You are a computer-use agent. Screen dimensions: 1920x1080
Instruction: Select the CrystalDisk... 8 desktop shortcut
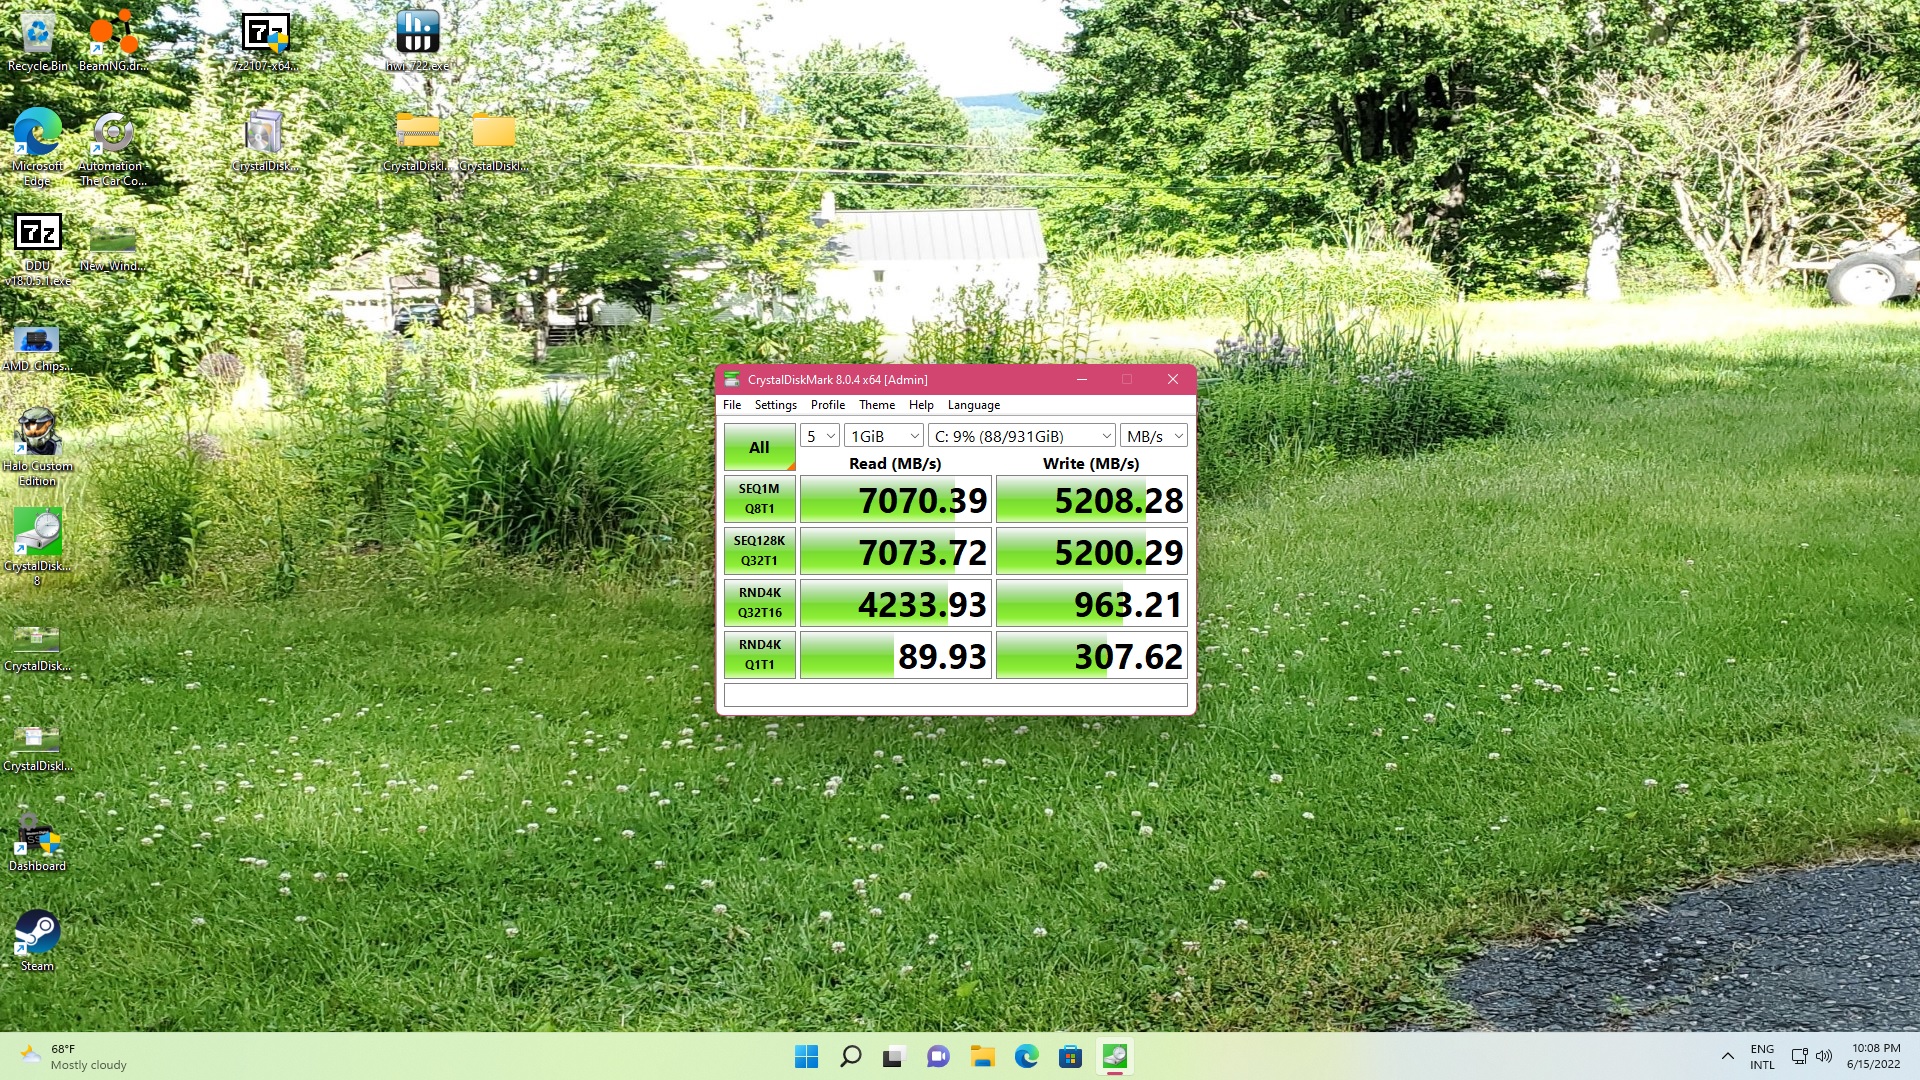(37, 546)
